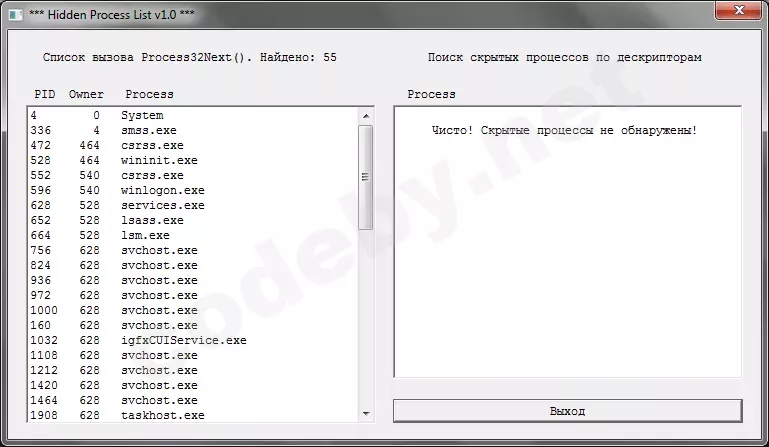Click the window's title bar app icon
769x447 pixels.
(x=16, y=15)
